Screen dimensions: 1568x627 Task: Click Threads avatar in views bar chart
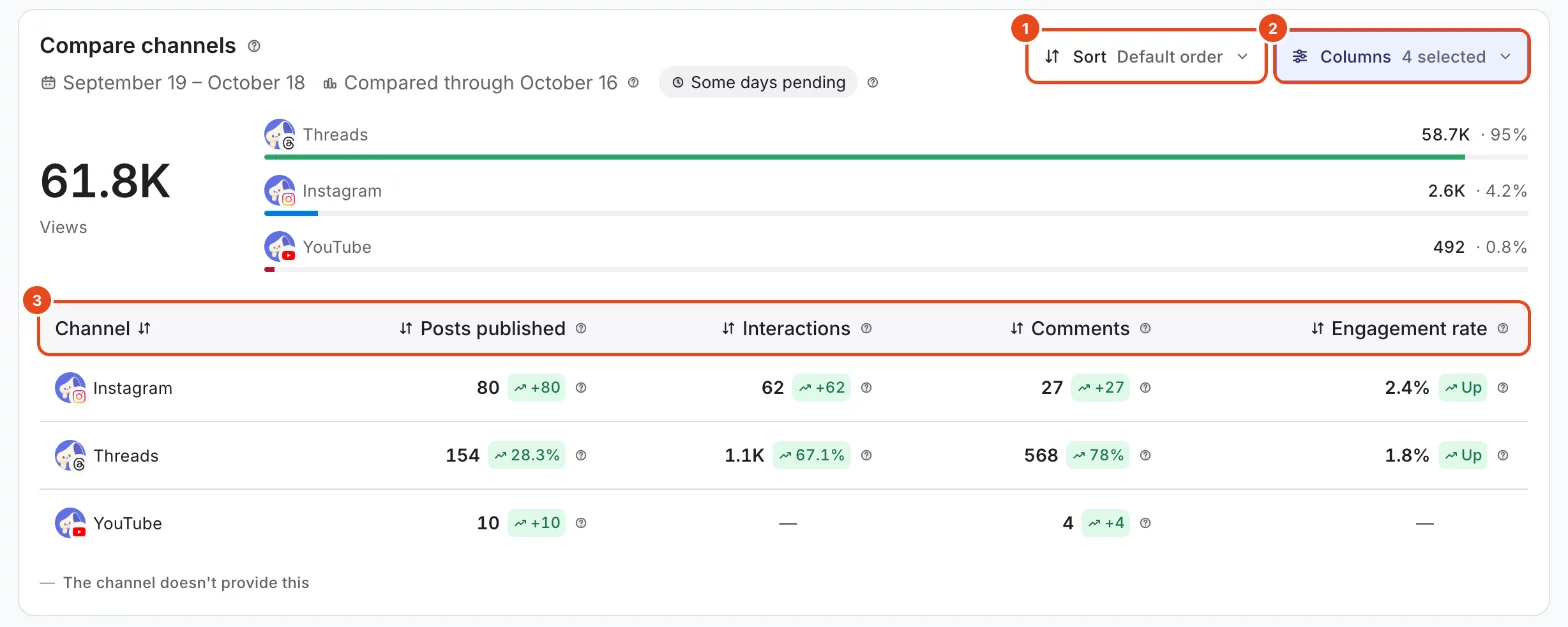tap(280, 135)
